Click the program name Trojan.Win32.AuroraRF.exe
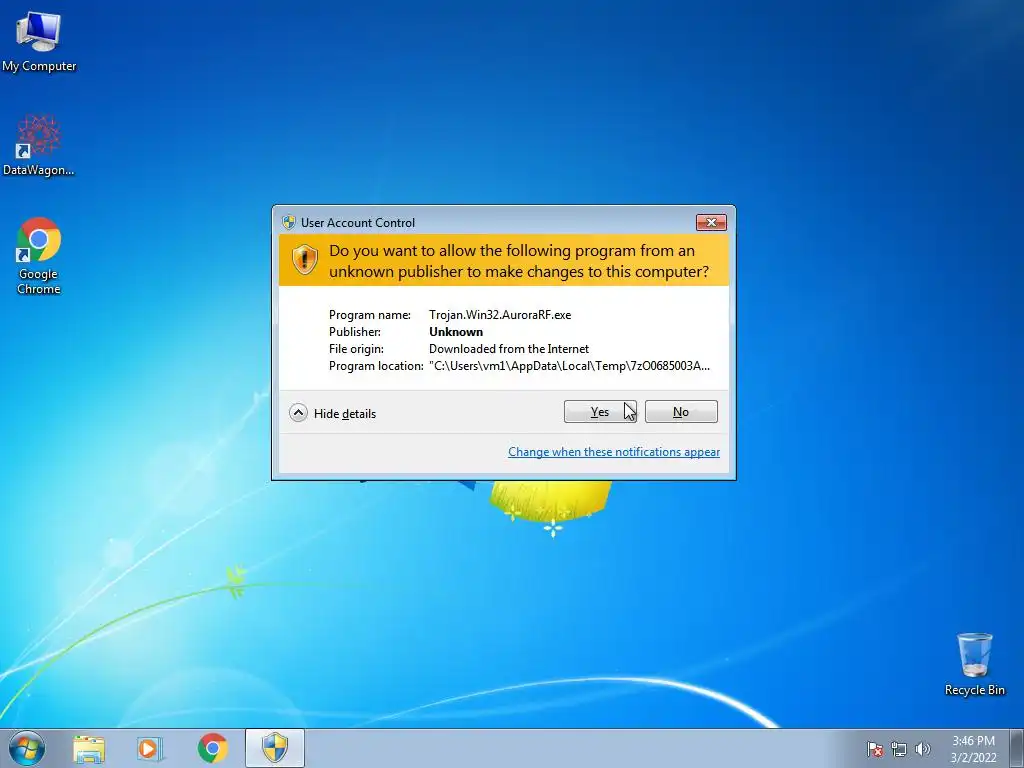1024x768 pixels. (500, 315)
